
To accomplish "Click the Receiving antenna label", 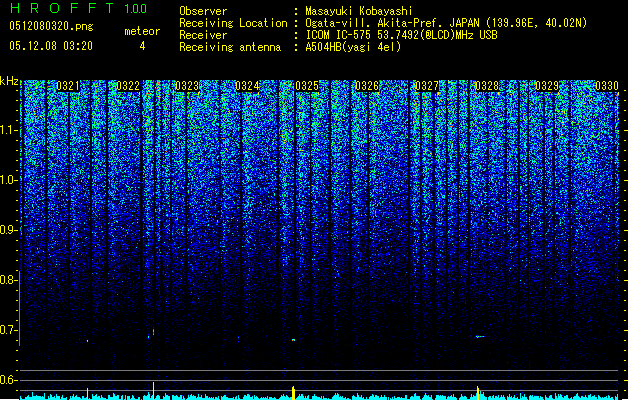I will 230,47.
